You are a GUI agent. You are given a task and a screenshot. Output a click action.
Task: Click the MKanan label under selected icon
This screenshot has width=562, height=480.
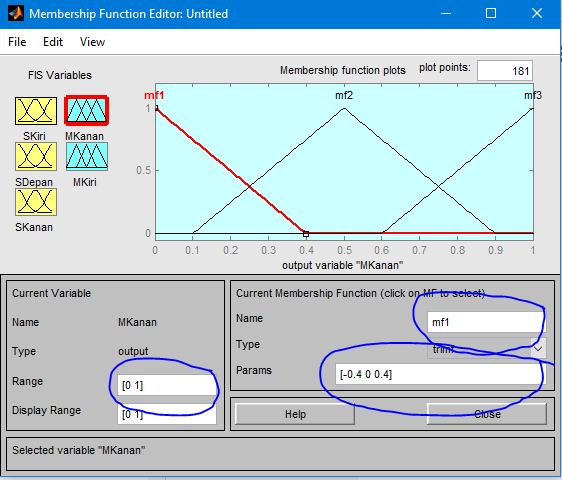tap(84, 136)
